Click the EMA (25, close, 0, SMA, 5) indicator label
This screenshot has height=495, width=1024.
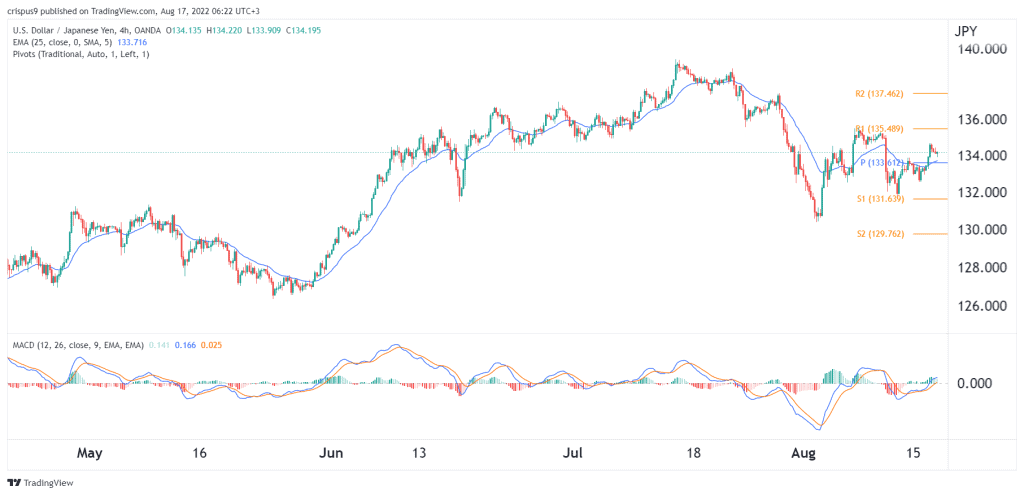click(61, 42)
